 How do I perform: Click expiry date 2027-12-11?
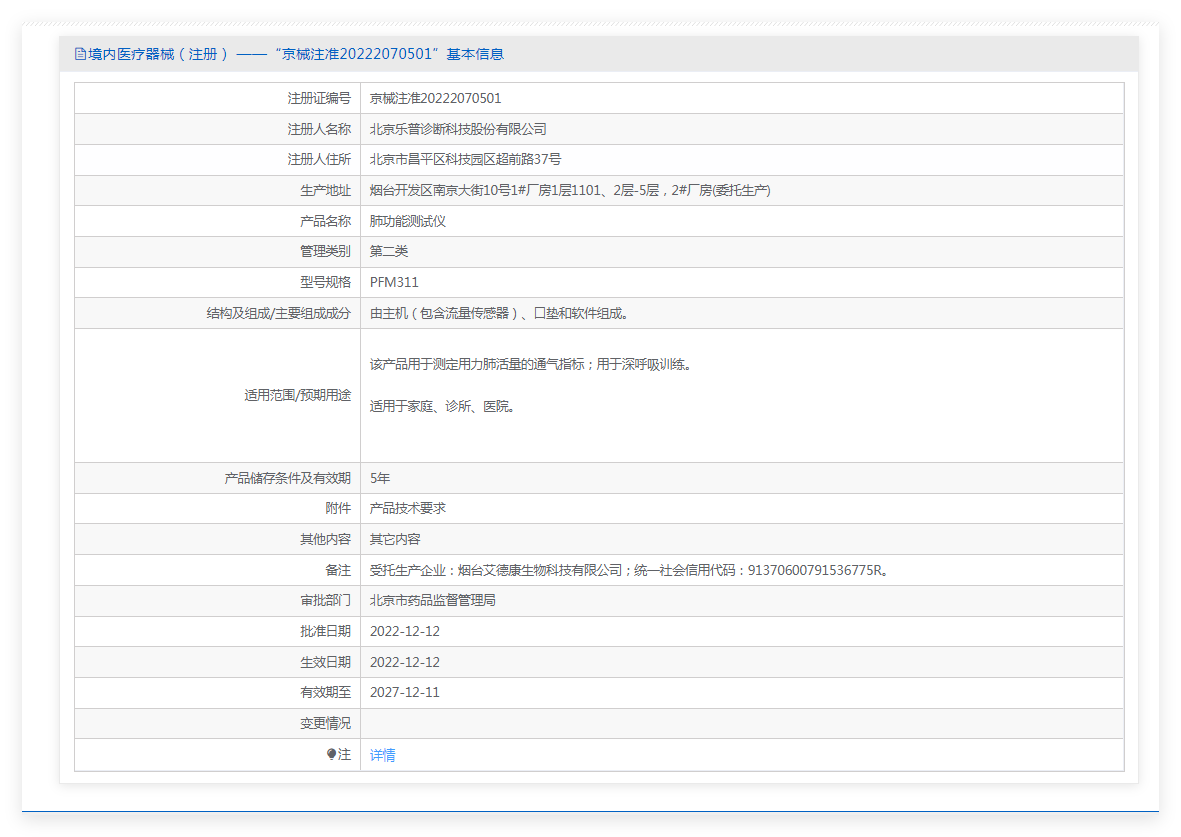[404, 692]
